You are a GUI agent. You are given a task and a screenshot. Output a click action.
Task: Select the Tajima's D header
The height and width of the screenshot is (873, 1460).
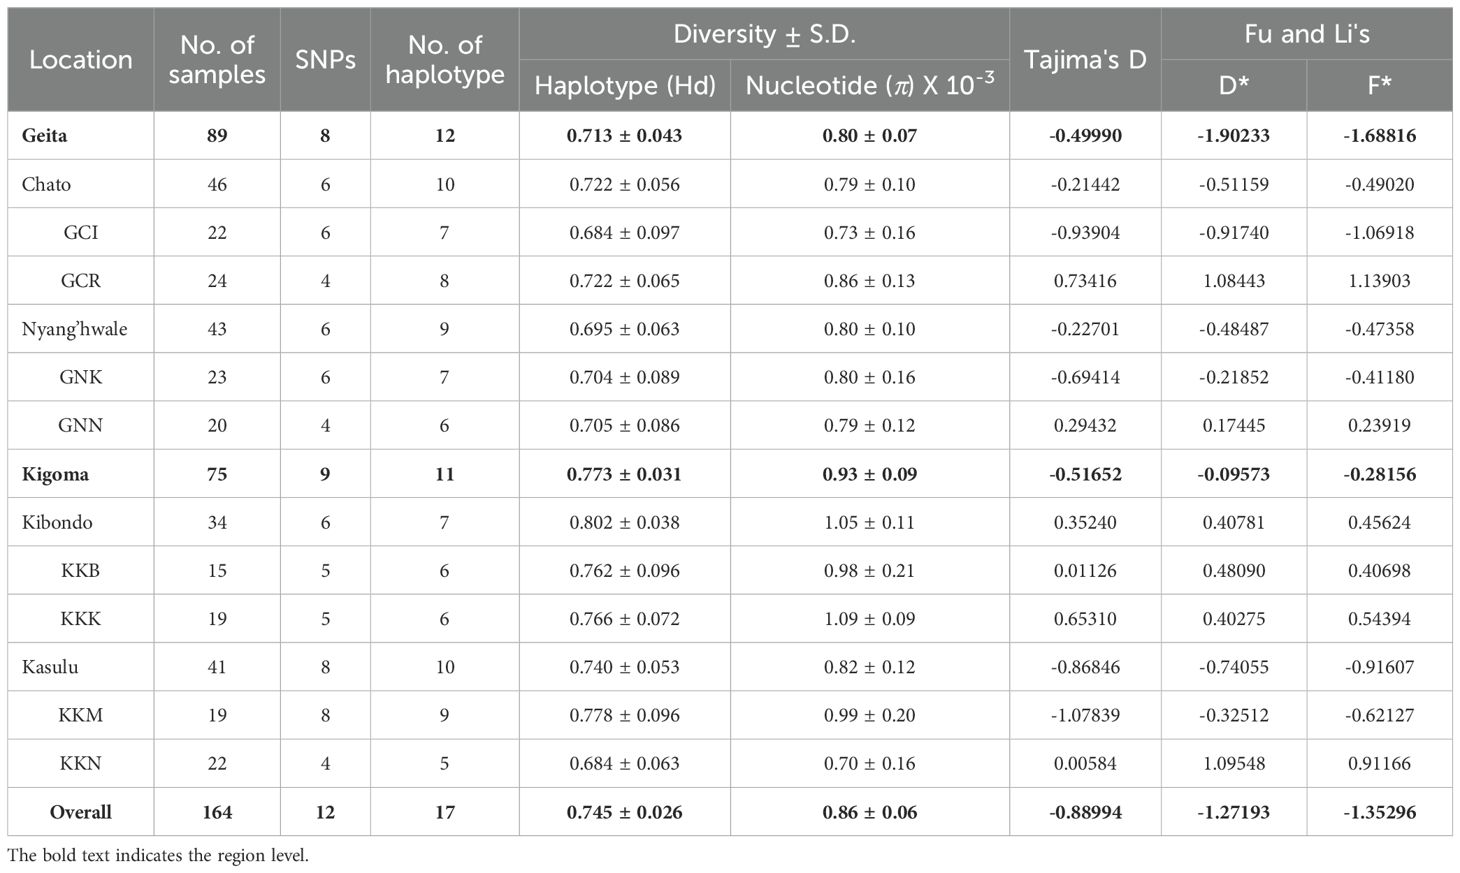(x=1085, y=60)
